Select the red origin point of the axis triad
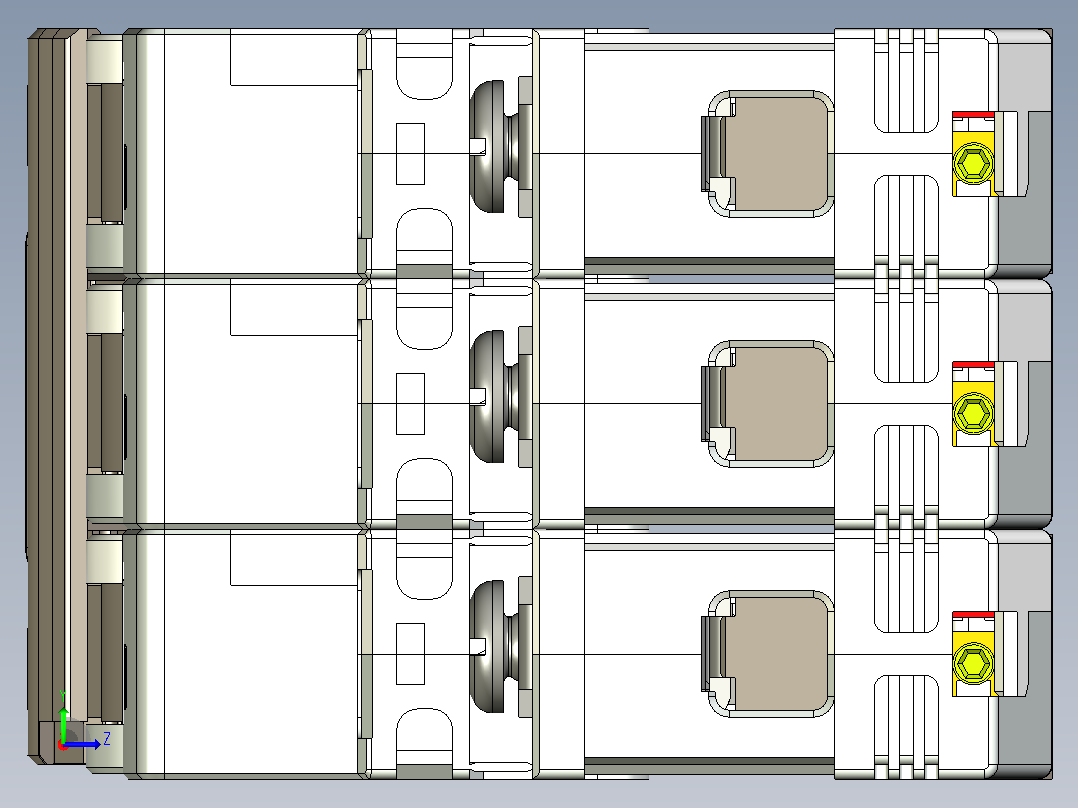 tap(62, 745)
